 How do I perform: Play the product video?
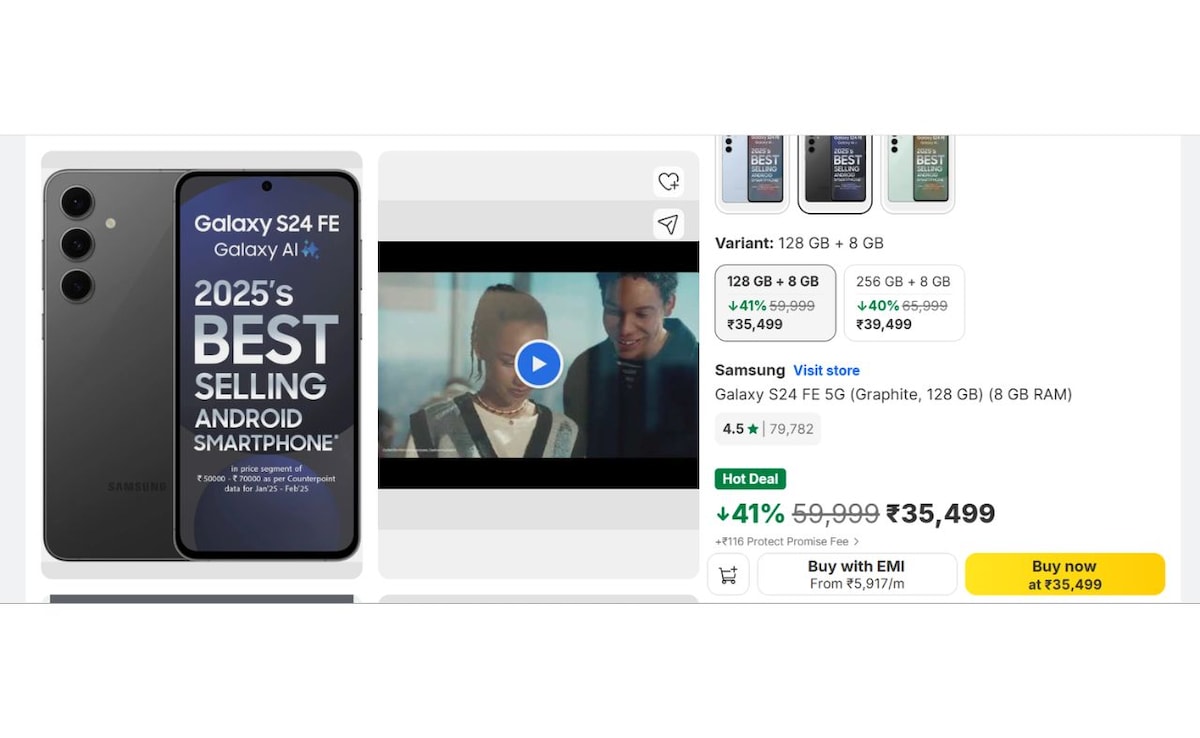(x=538, y=364)
